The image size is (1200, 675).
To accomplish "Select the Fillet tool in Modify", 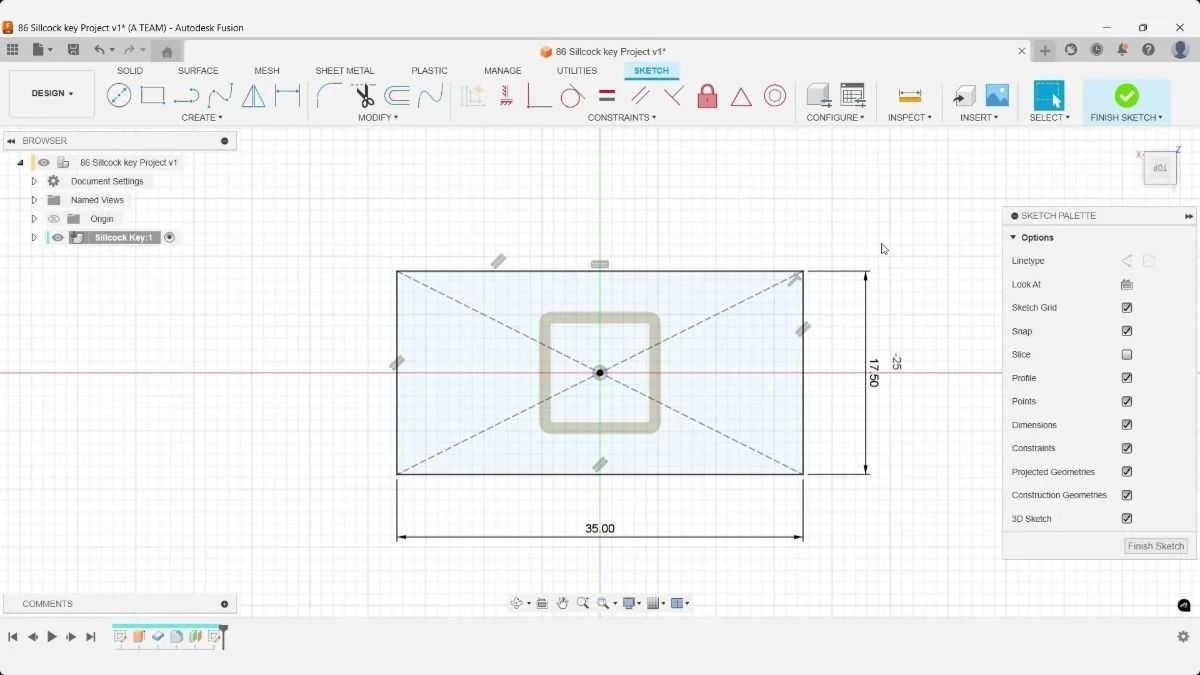I will click(329, 96).
